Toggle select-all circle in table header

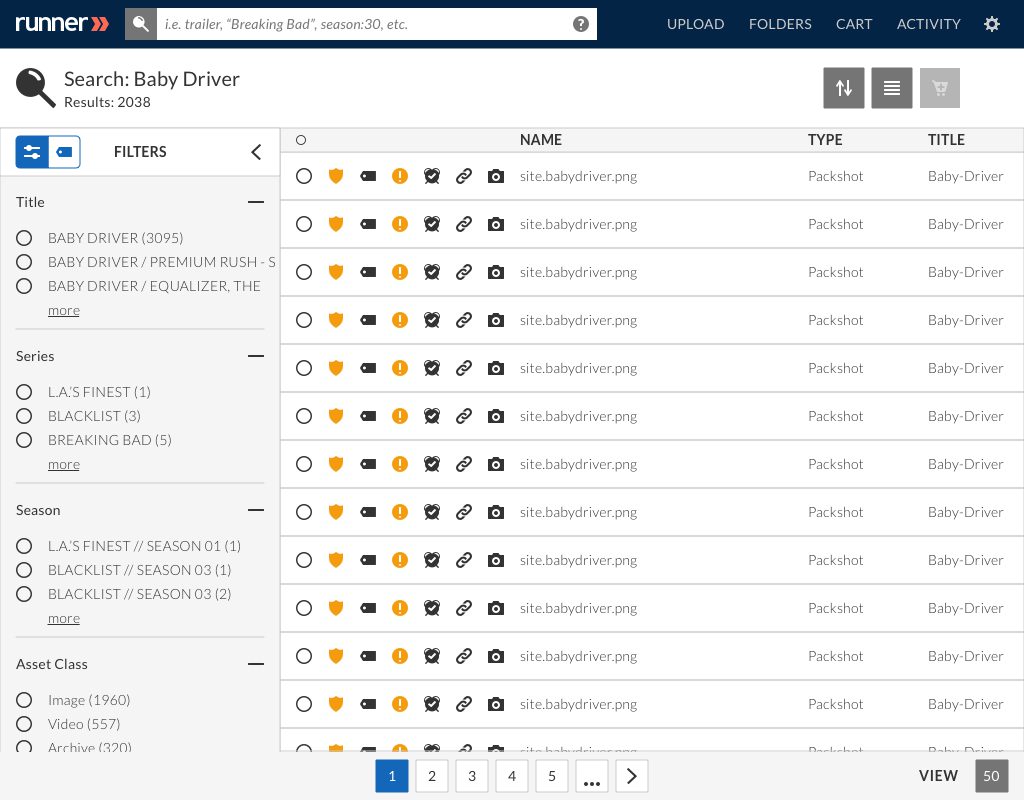(301, 140)
